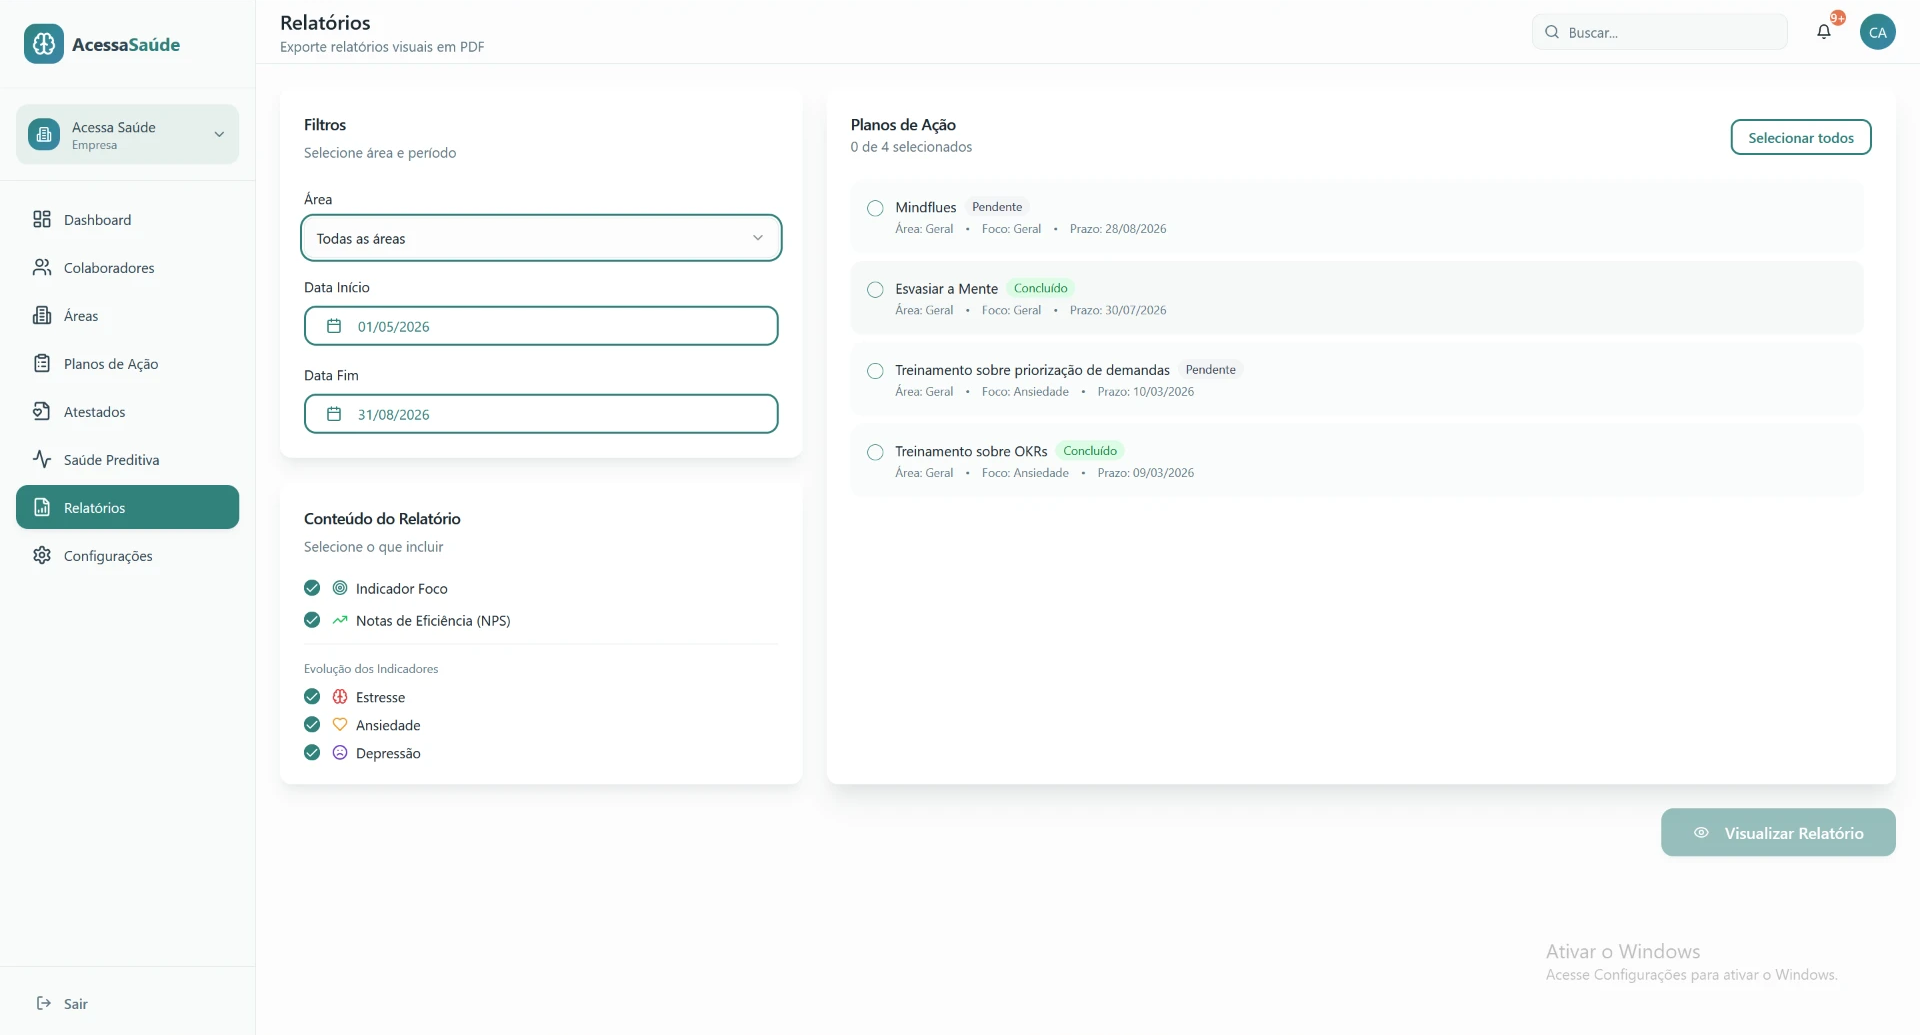The image size is (1920, 1035).
Task: Click the Saúde Preditiva pulse icon
Action: tap(42, 459)
